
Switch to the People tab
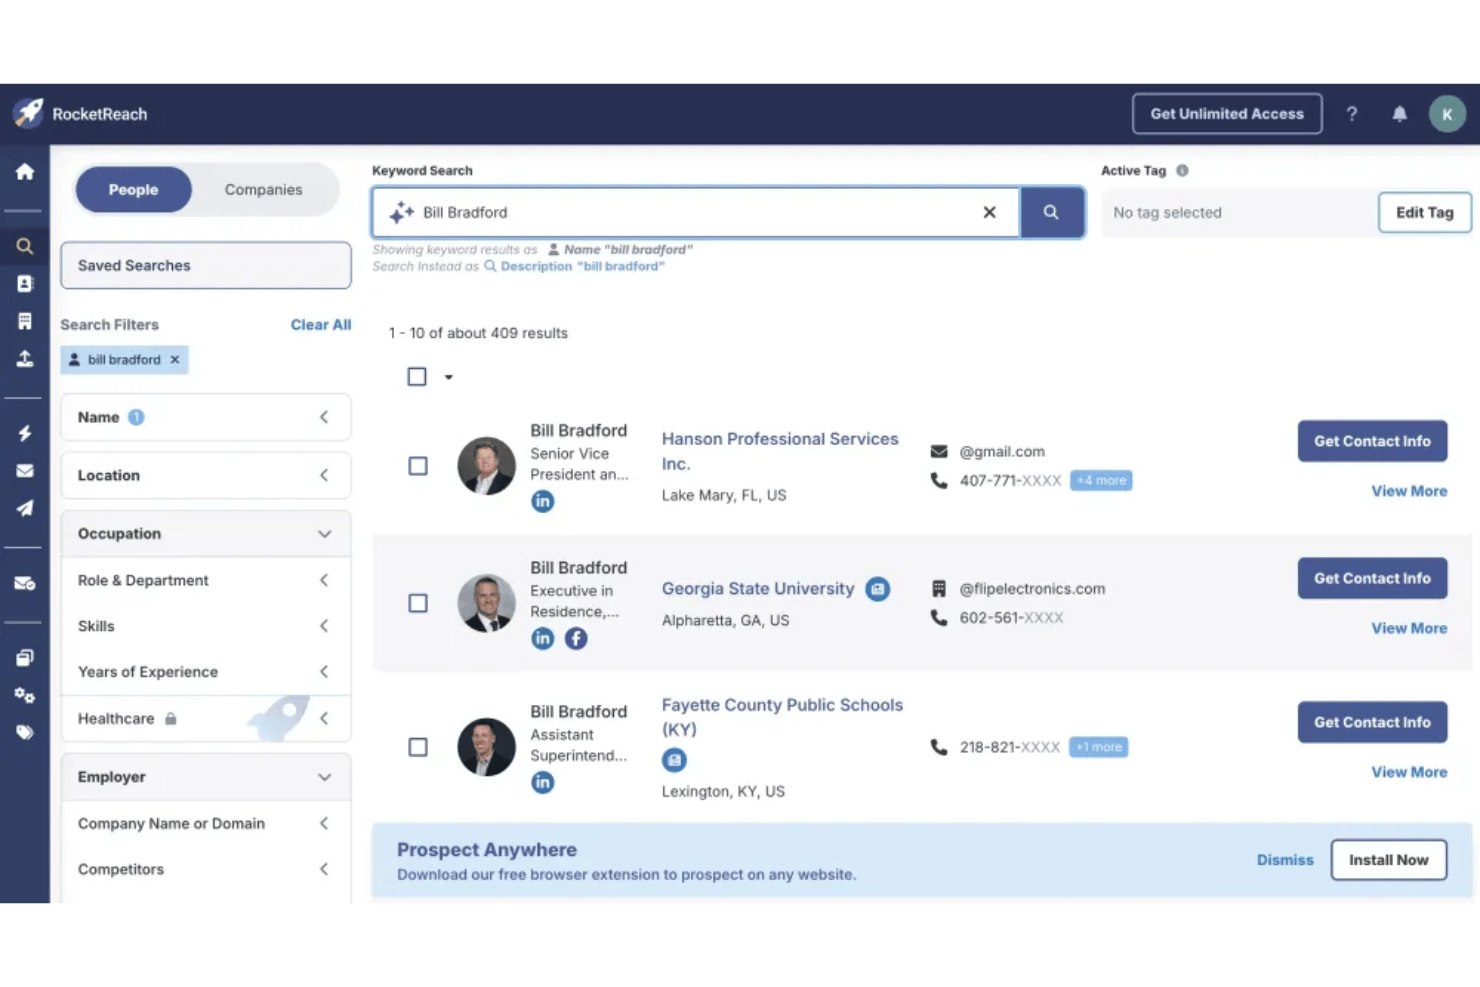(134, 189)
